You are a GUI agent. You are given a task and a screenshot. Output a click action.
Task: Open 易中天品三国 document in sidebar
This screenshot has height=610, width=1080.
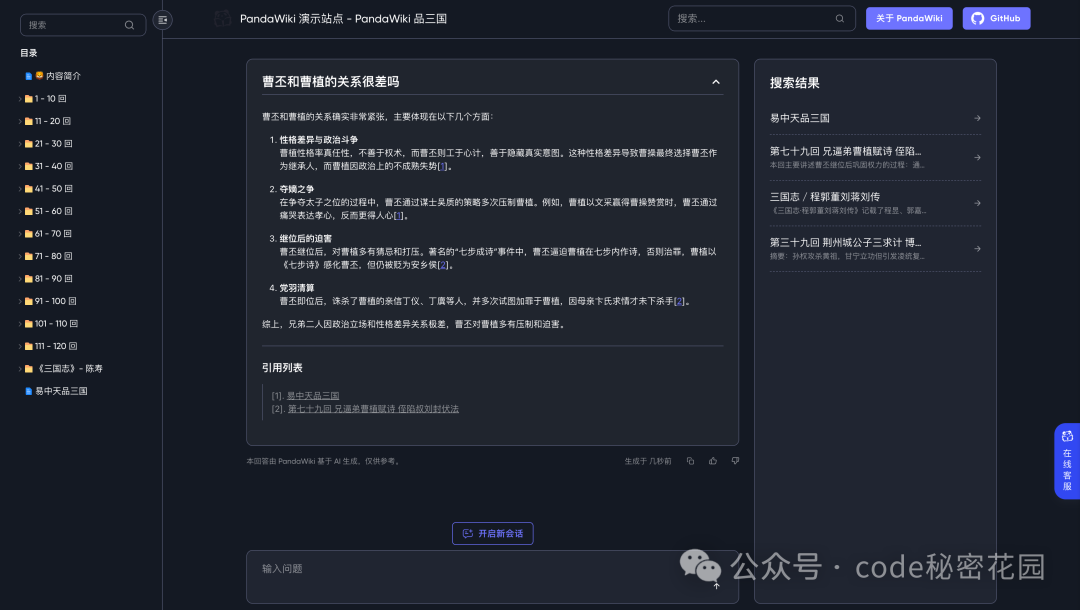tap(61, 391)
